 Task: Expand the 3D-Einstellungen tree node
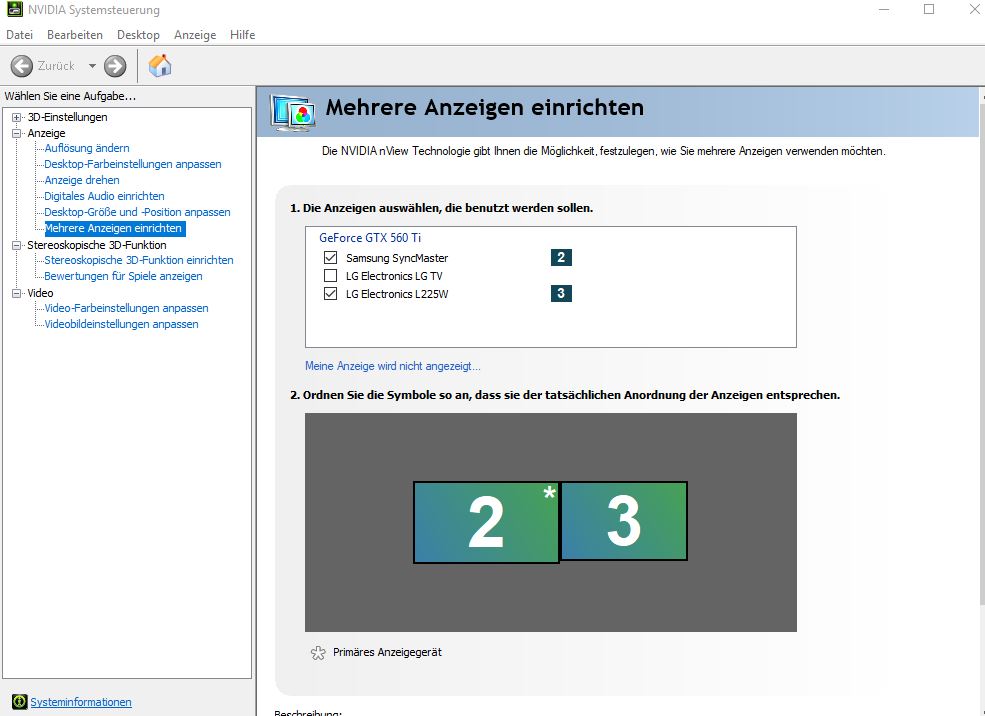coord(17,117)
